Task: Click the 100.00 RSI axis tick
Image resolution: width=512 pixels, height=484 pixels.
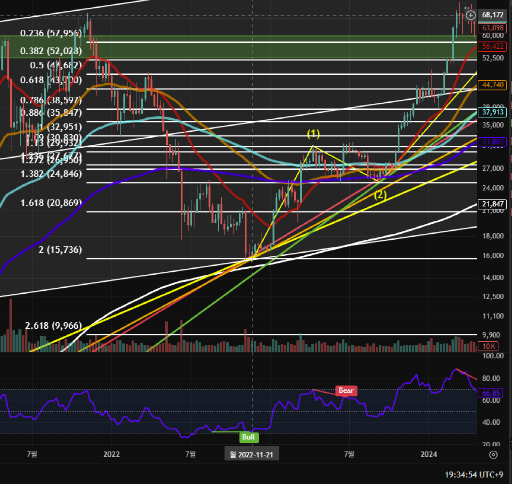Action: [x=493, y=356]
